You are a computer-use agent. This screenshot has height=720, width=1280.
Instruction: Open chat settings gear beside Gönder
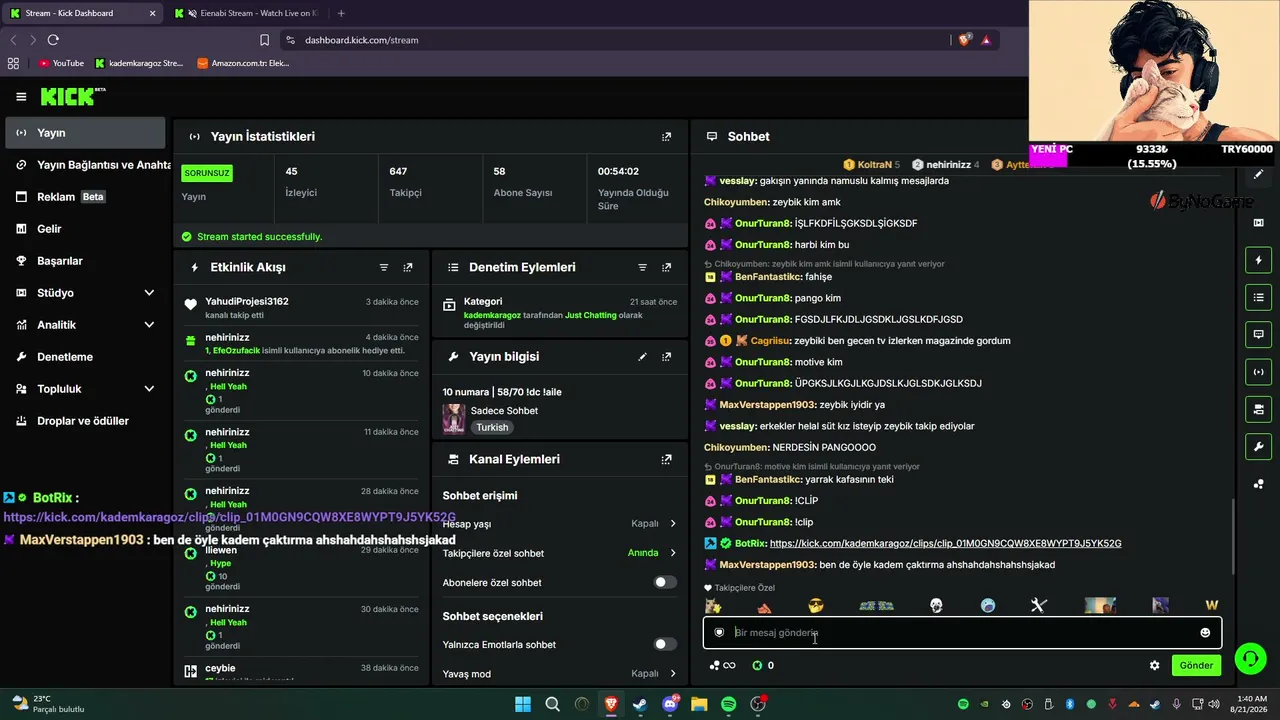click(x=1155, y=665)
